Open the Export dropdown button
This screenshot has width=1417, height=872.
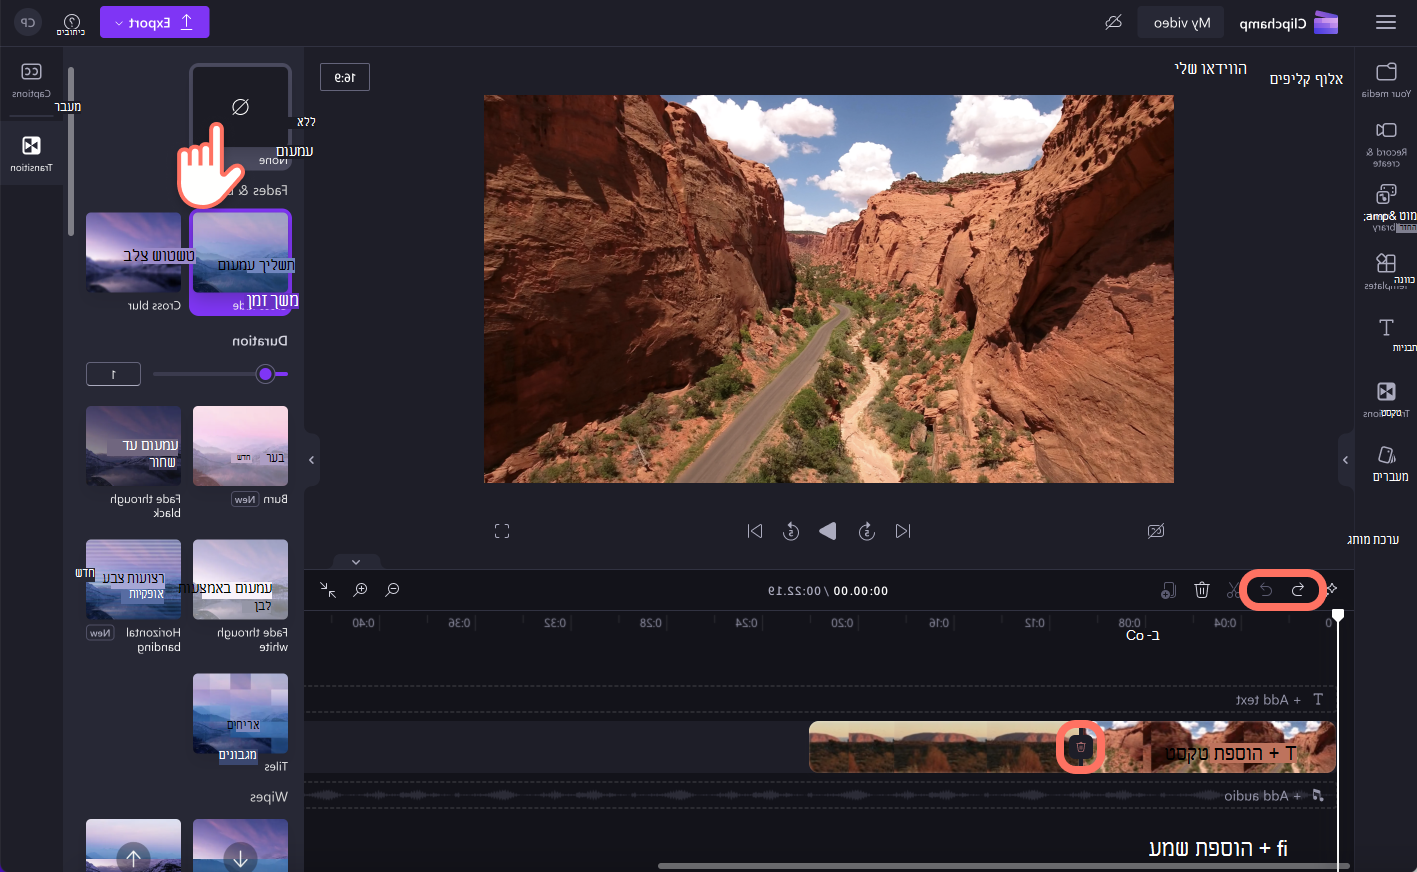(x=155, y=22)
